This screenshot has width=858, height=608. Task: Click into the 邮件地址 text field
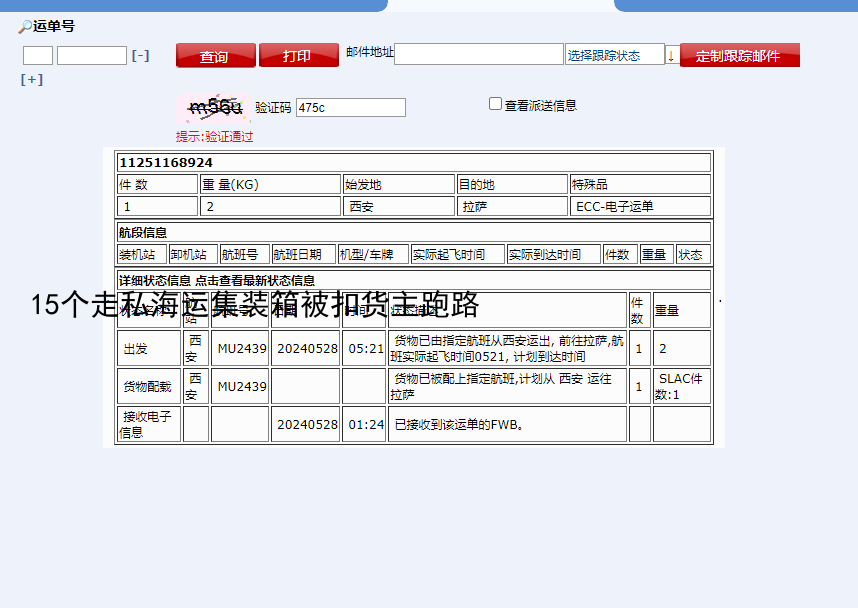coord(479,54)
